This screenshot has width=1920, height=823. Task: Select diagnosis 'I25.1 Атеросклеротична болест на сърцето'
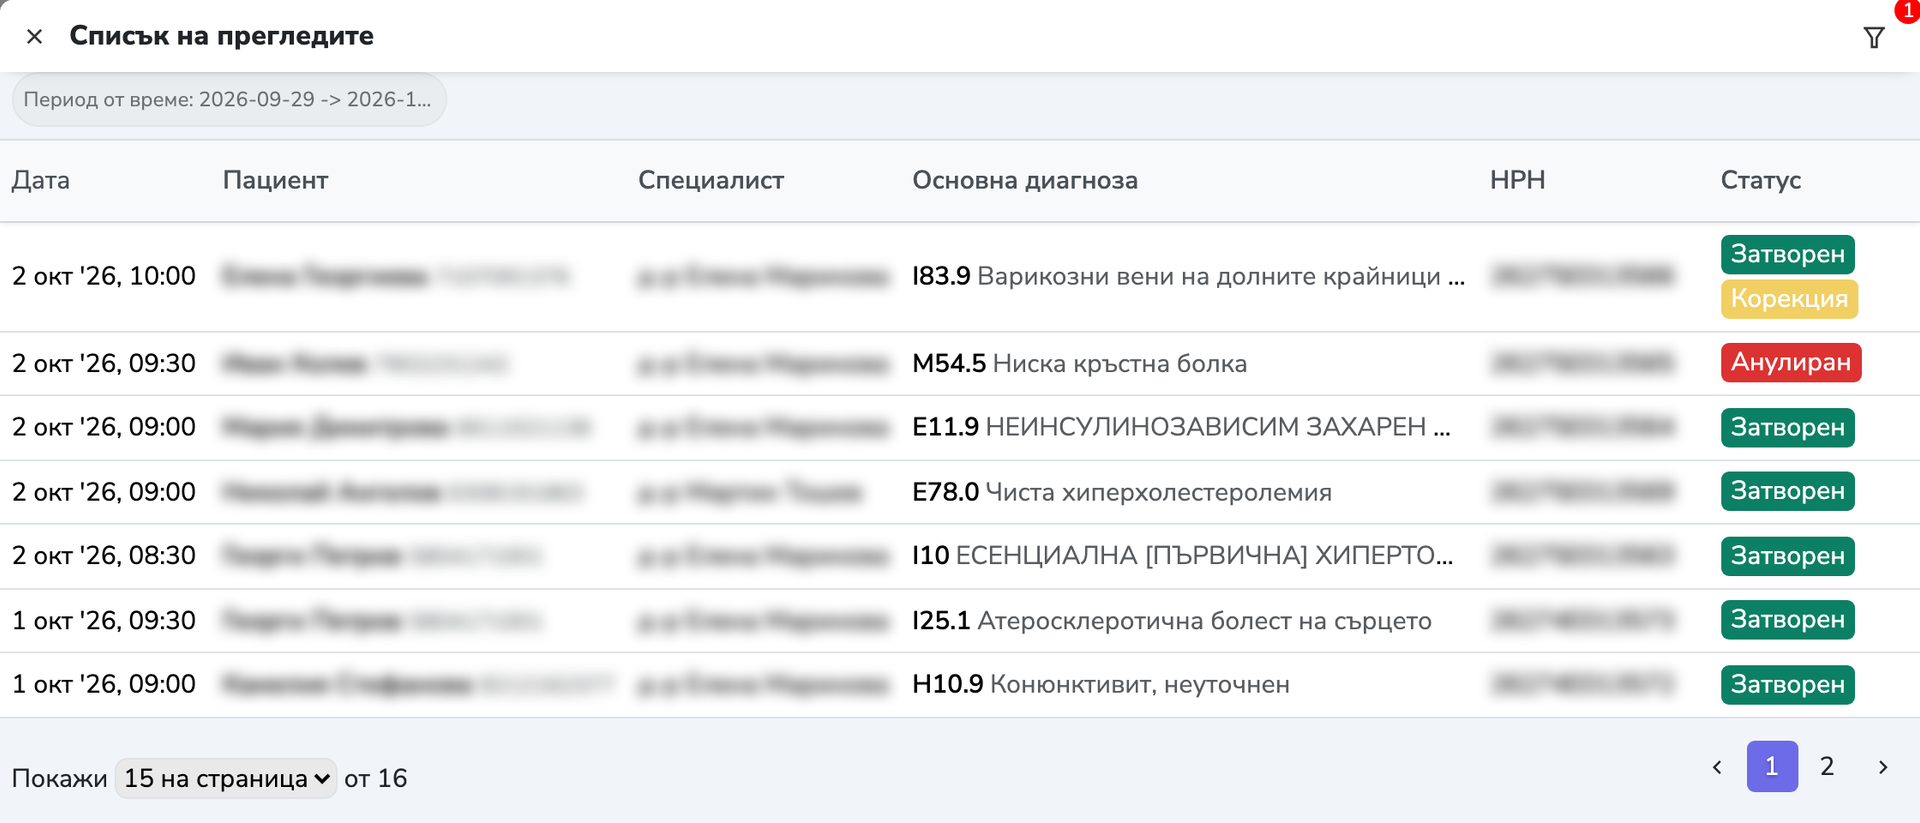(x=1172, y=621)
